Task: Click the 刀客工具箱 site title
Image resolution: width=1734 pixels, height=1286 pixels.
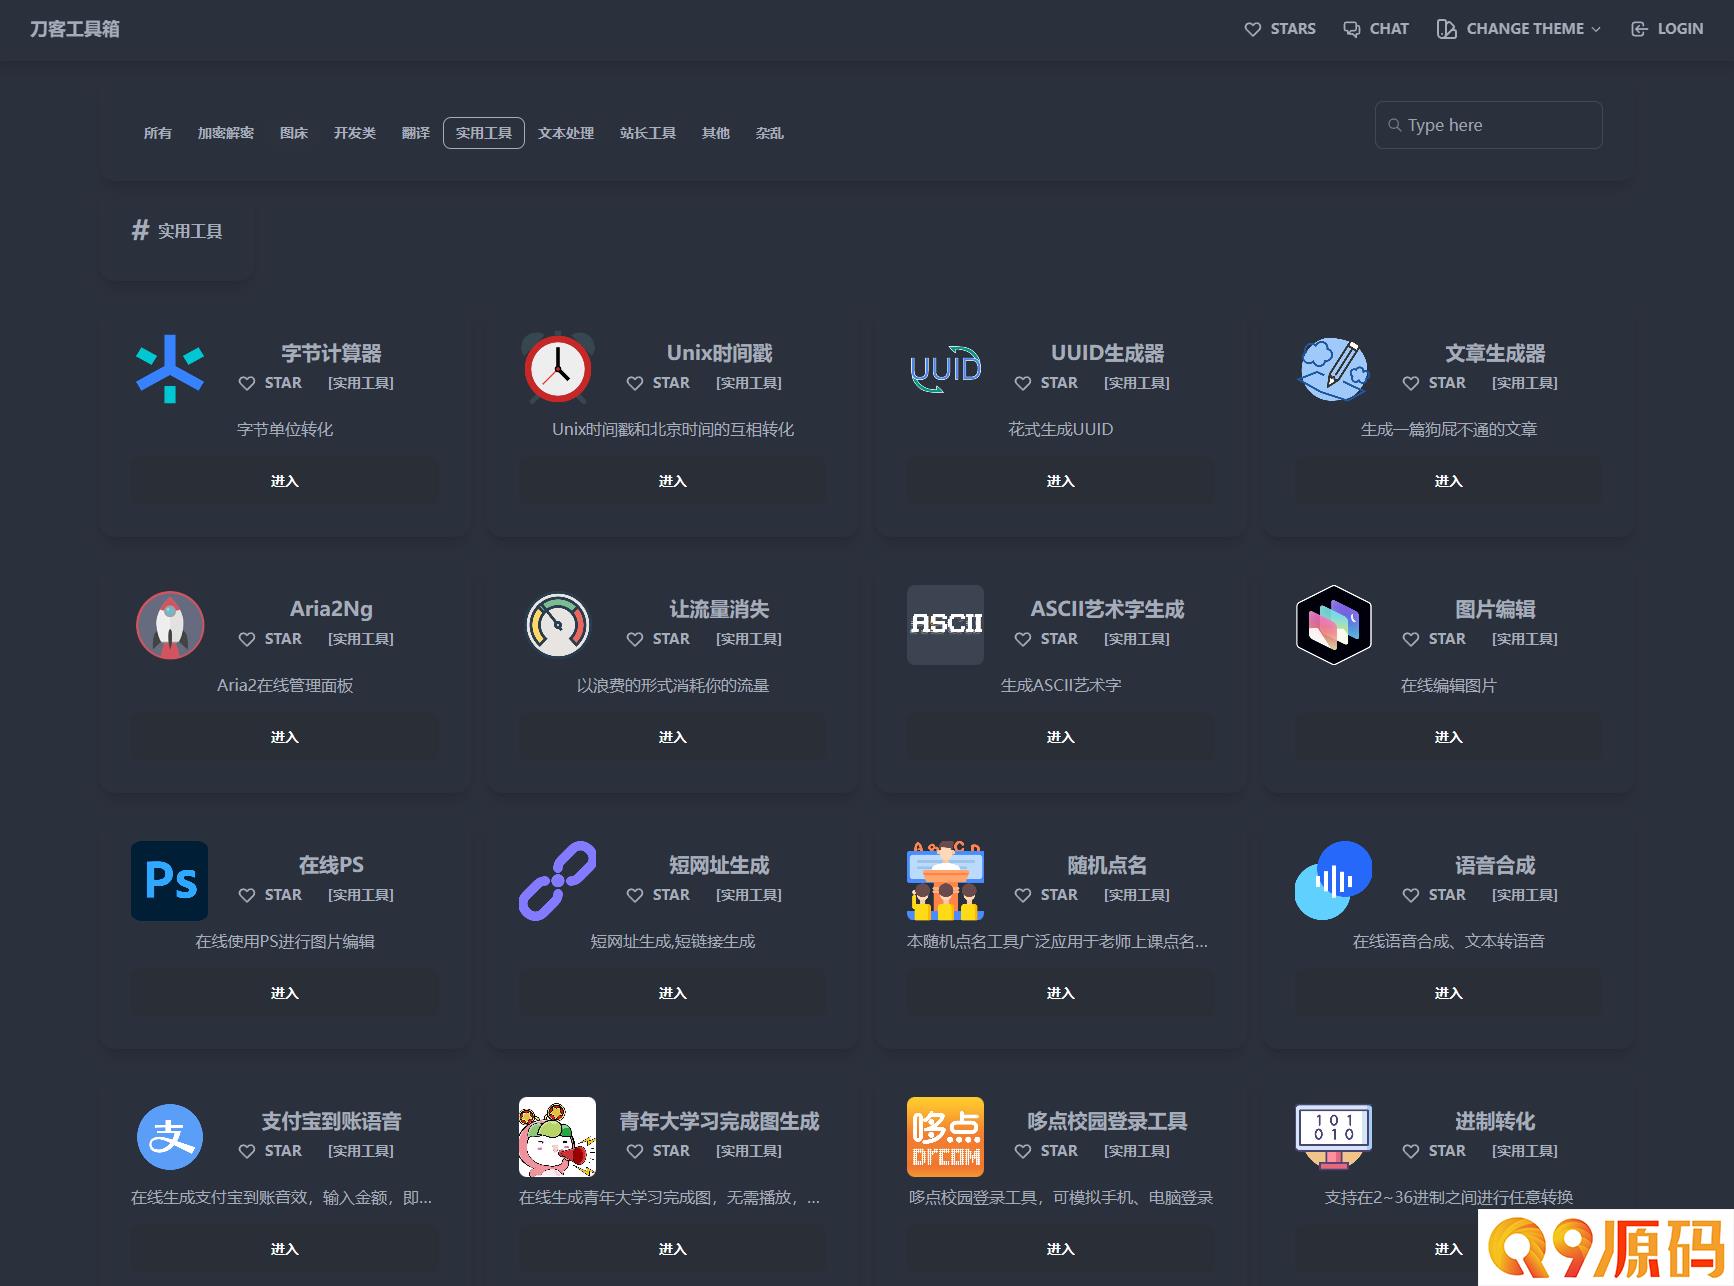Action: 75,29
